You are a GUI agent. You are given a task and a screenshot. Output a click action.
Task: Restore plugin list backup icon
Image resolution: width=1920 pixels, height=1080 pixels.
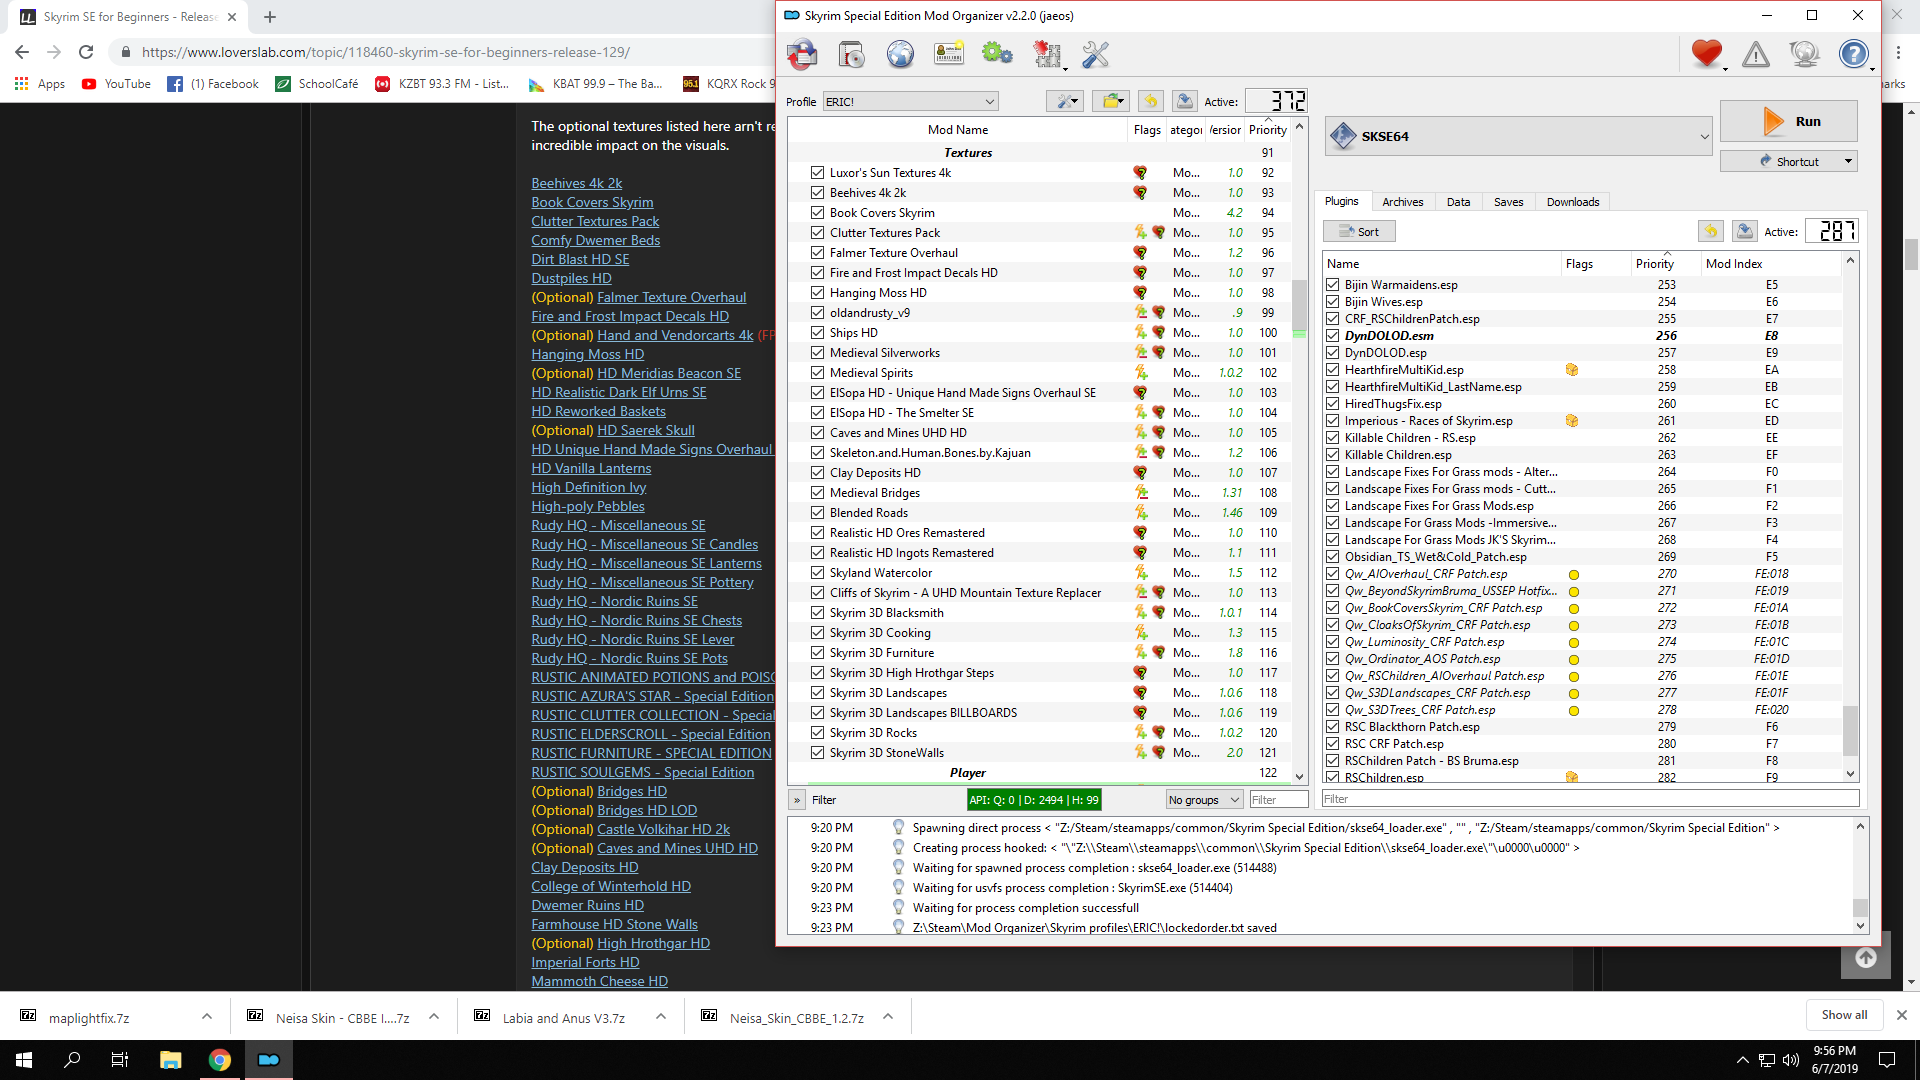click(1711, 231)
